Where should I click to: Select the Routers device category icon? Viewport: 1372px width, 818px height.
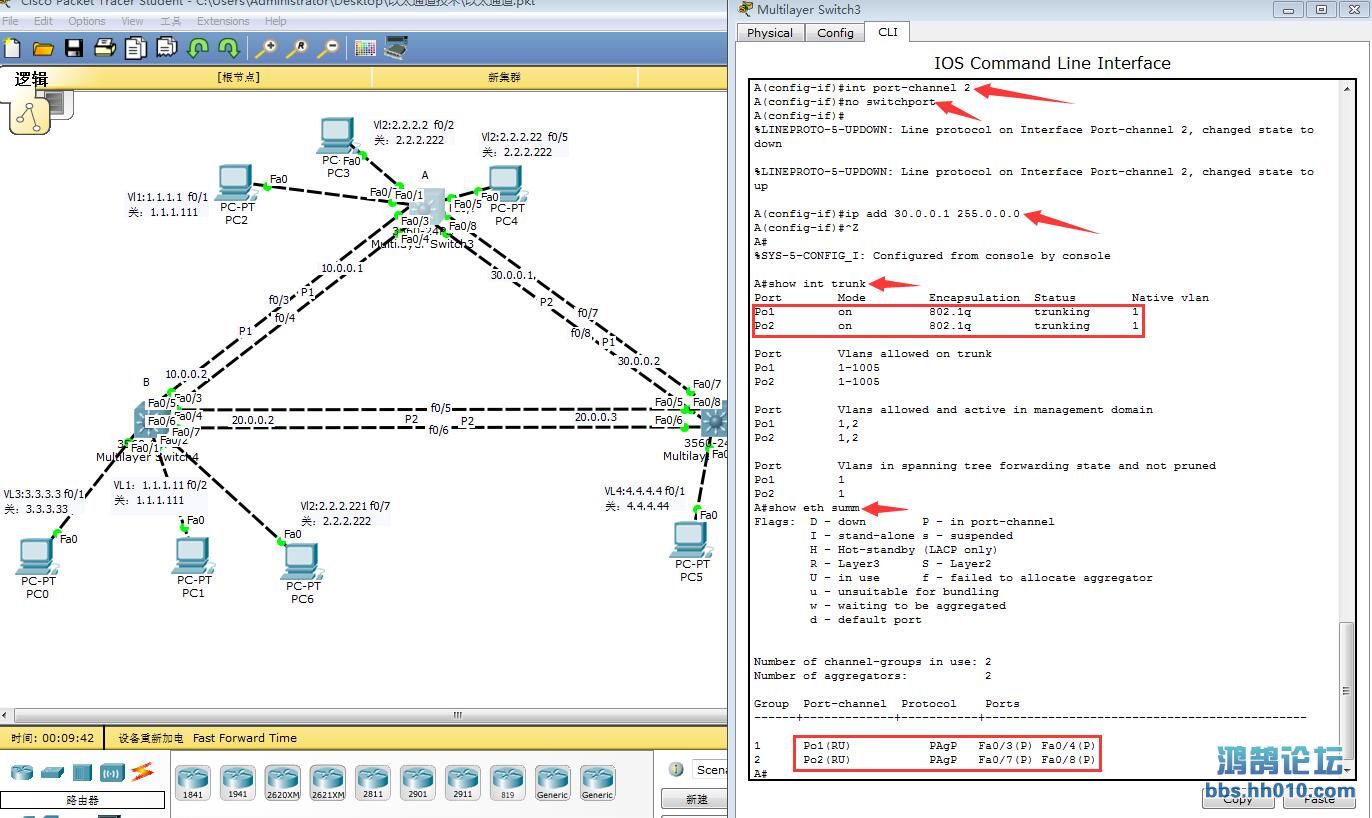[22, 772]
